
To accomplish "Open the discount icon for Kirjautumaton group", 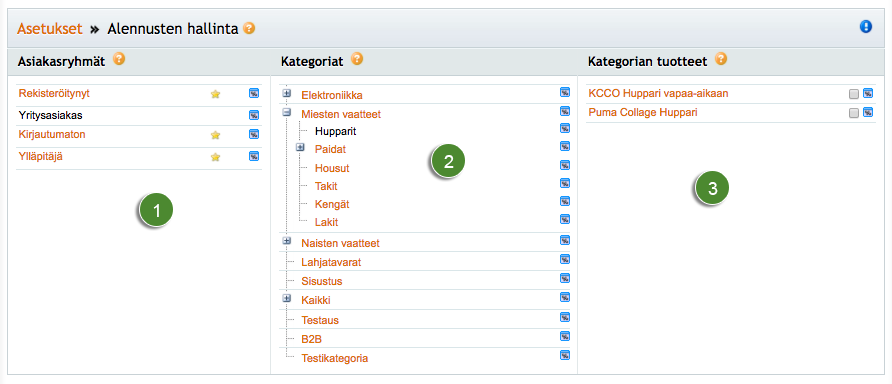I will tap(254, 134).
